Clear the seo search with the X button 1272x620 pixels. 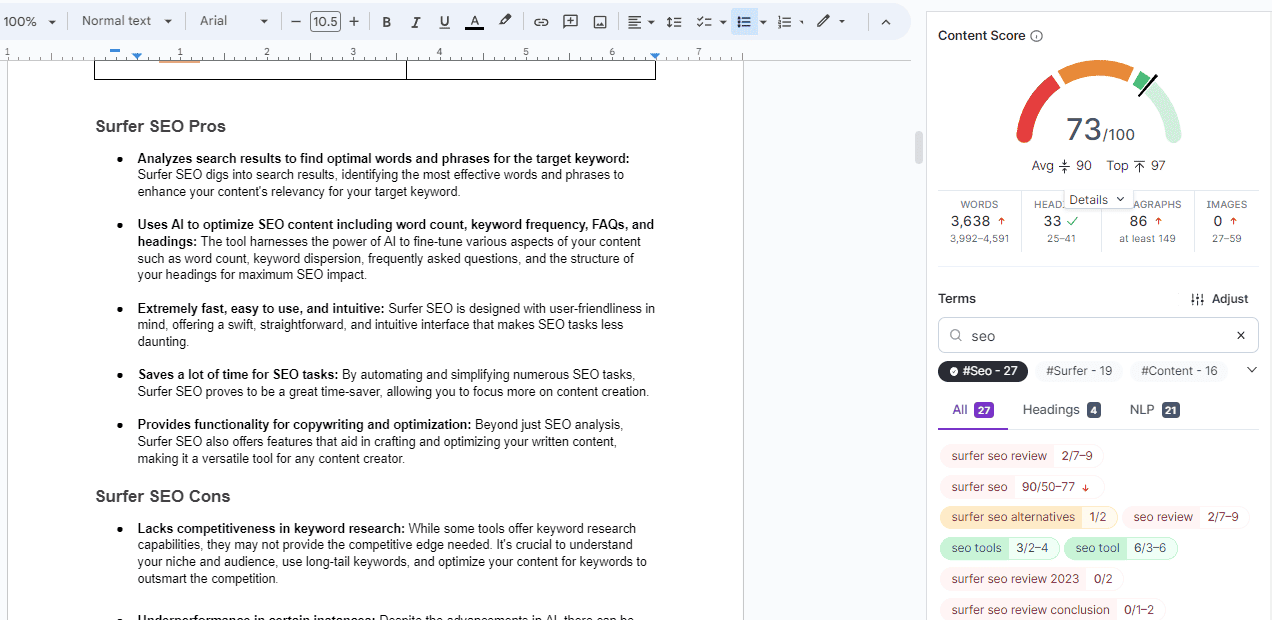(1240, 335)
